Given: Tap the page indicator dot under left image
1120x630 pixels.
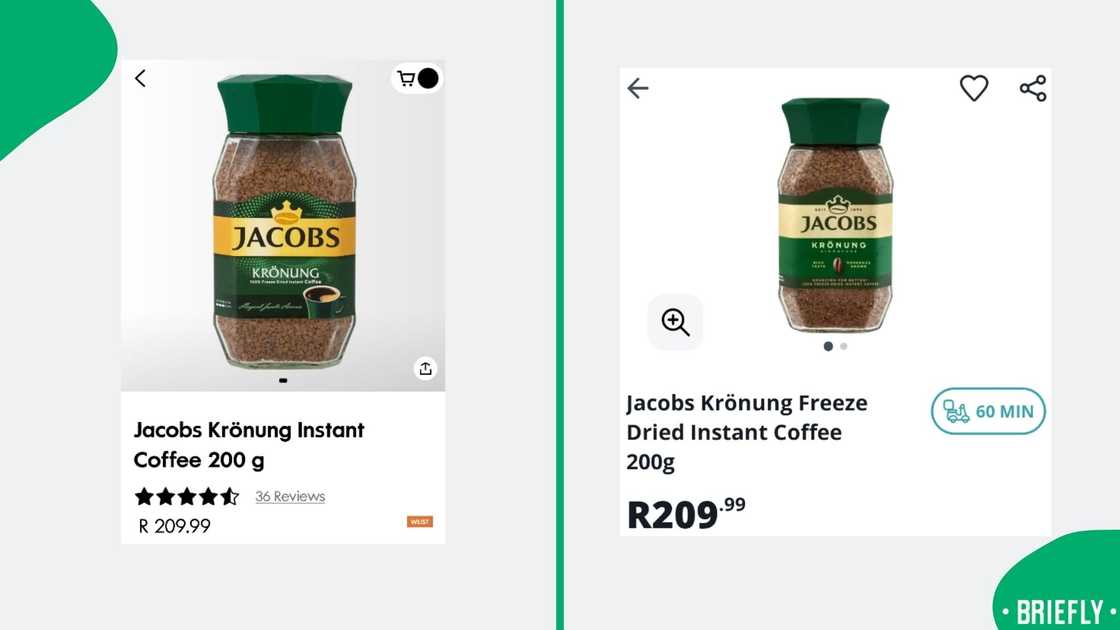Looking at the screenshot, I should click(283, 380).
